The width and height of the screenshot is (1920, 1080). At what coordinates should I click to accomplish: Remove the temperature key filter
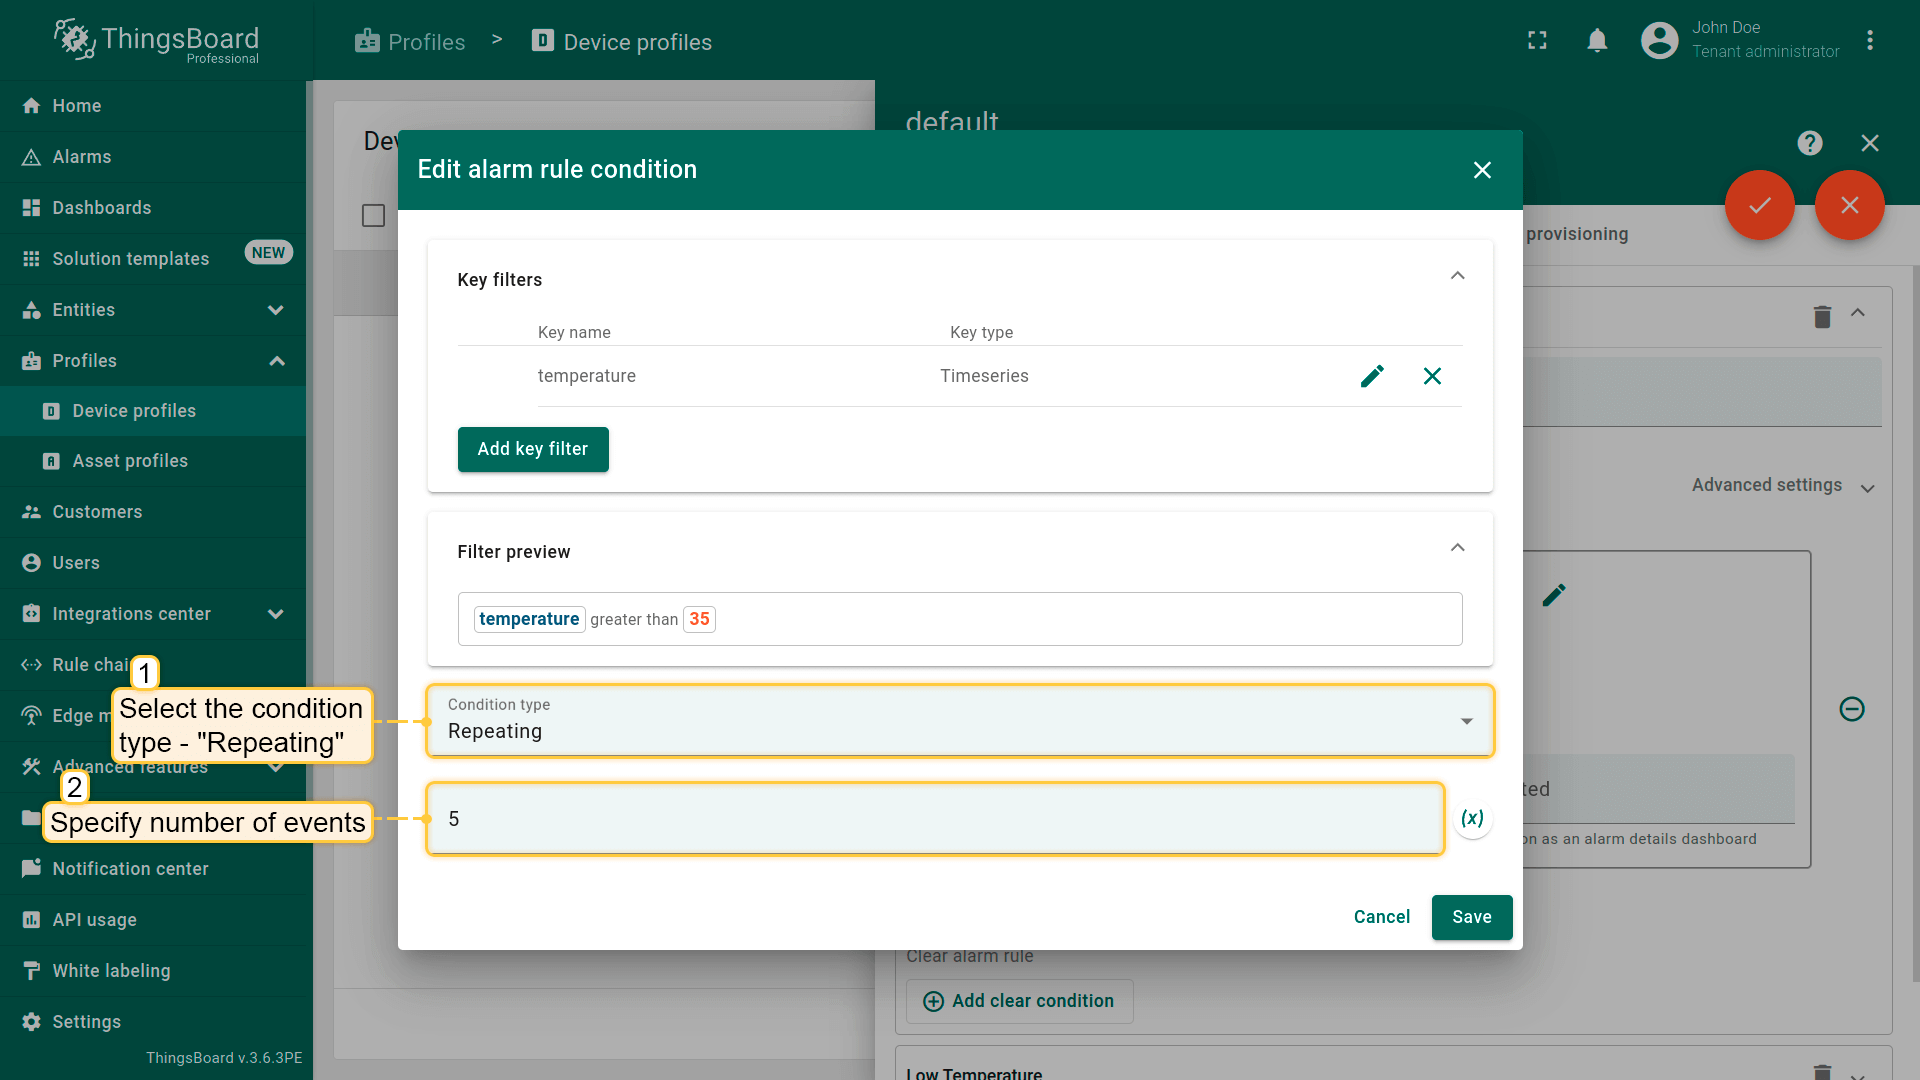click(x=1432, y=376)
